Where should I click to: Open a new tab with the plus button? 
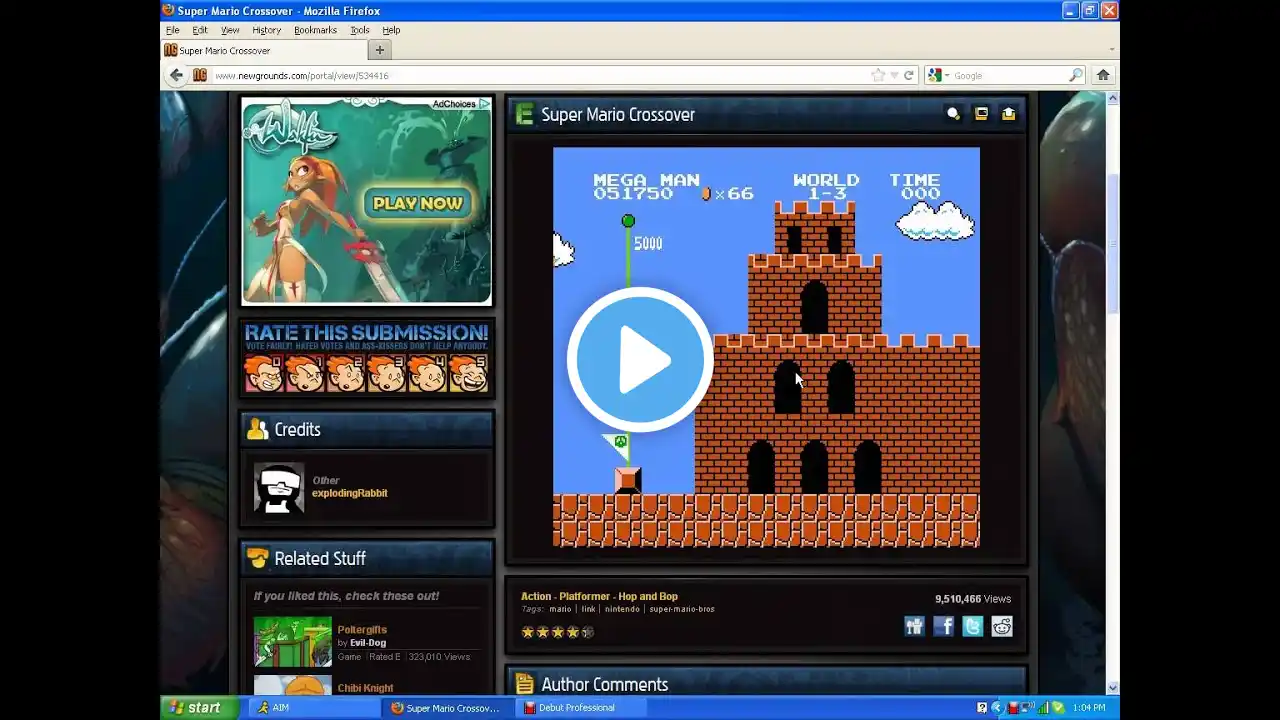(x=379, y=50)
